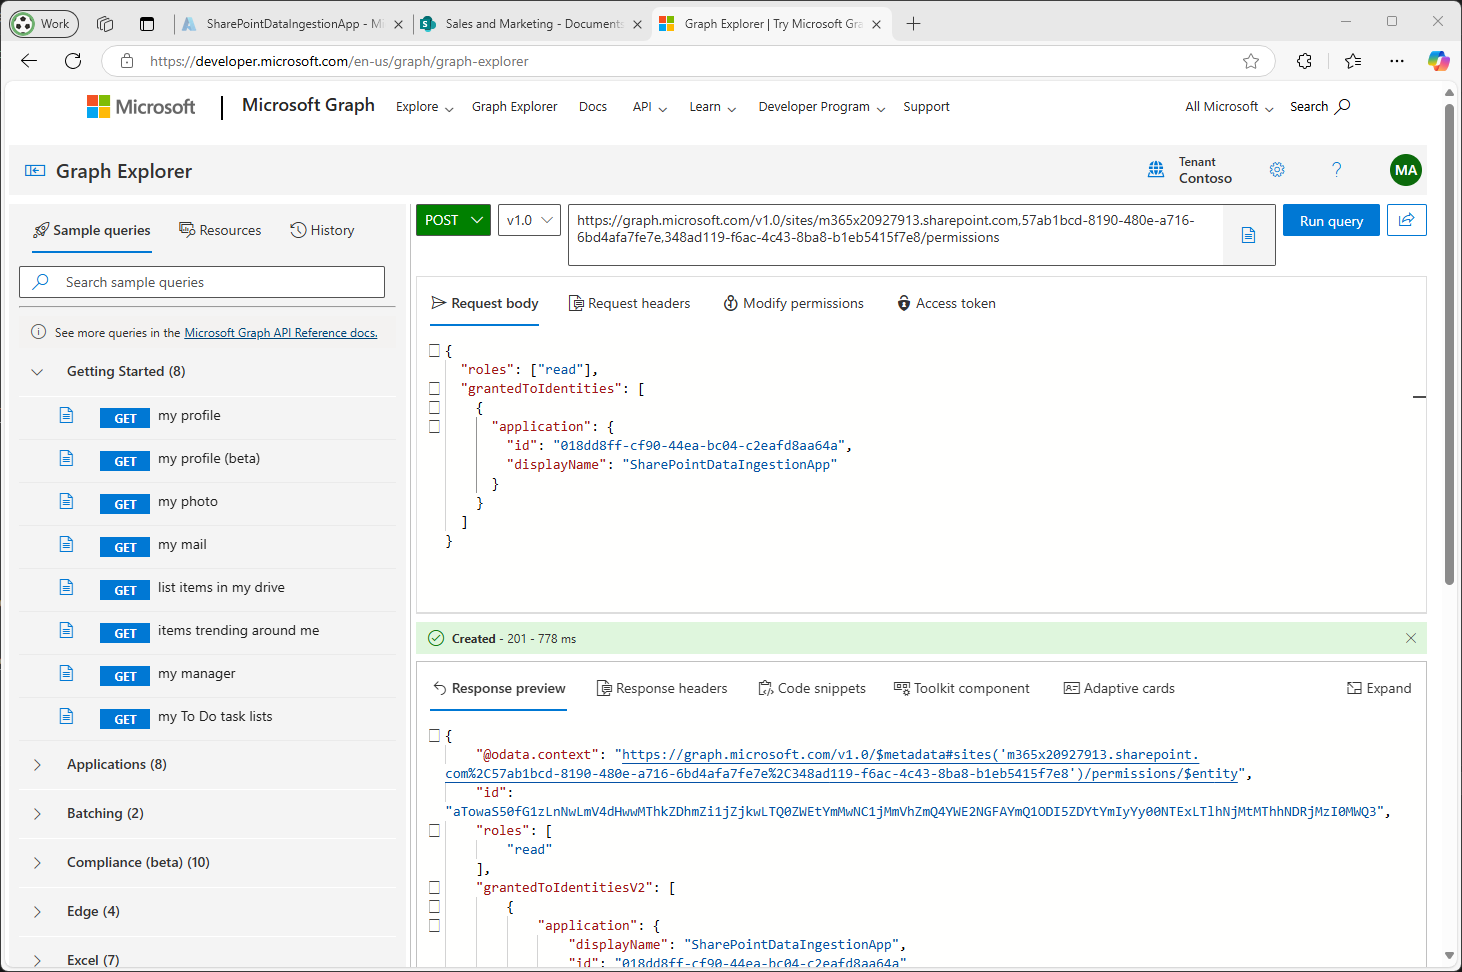Open the Code snippets tab
Viewport: 1462px width, 972px height.
point(812,688)
